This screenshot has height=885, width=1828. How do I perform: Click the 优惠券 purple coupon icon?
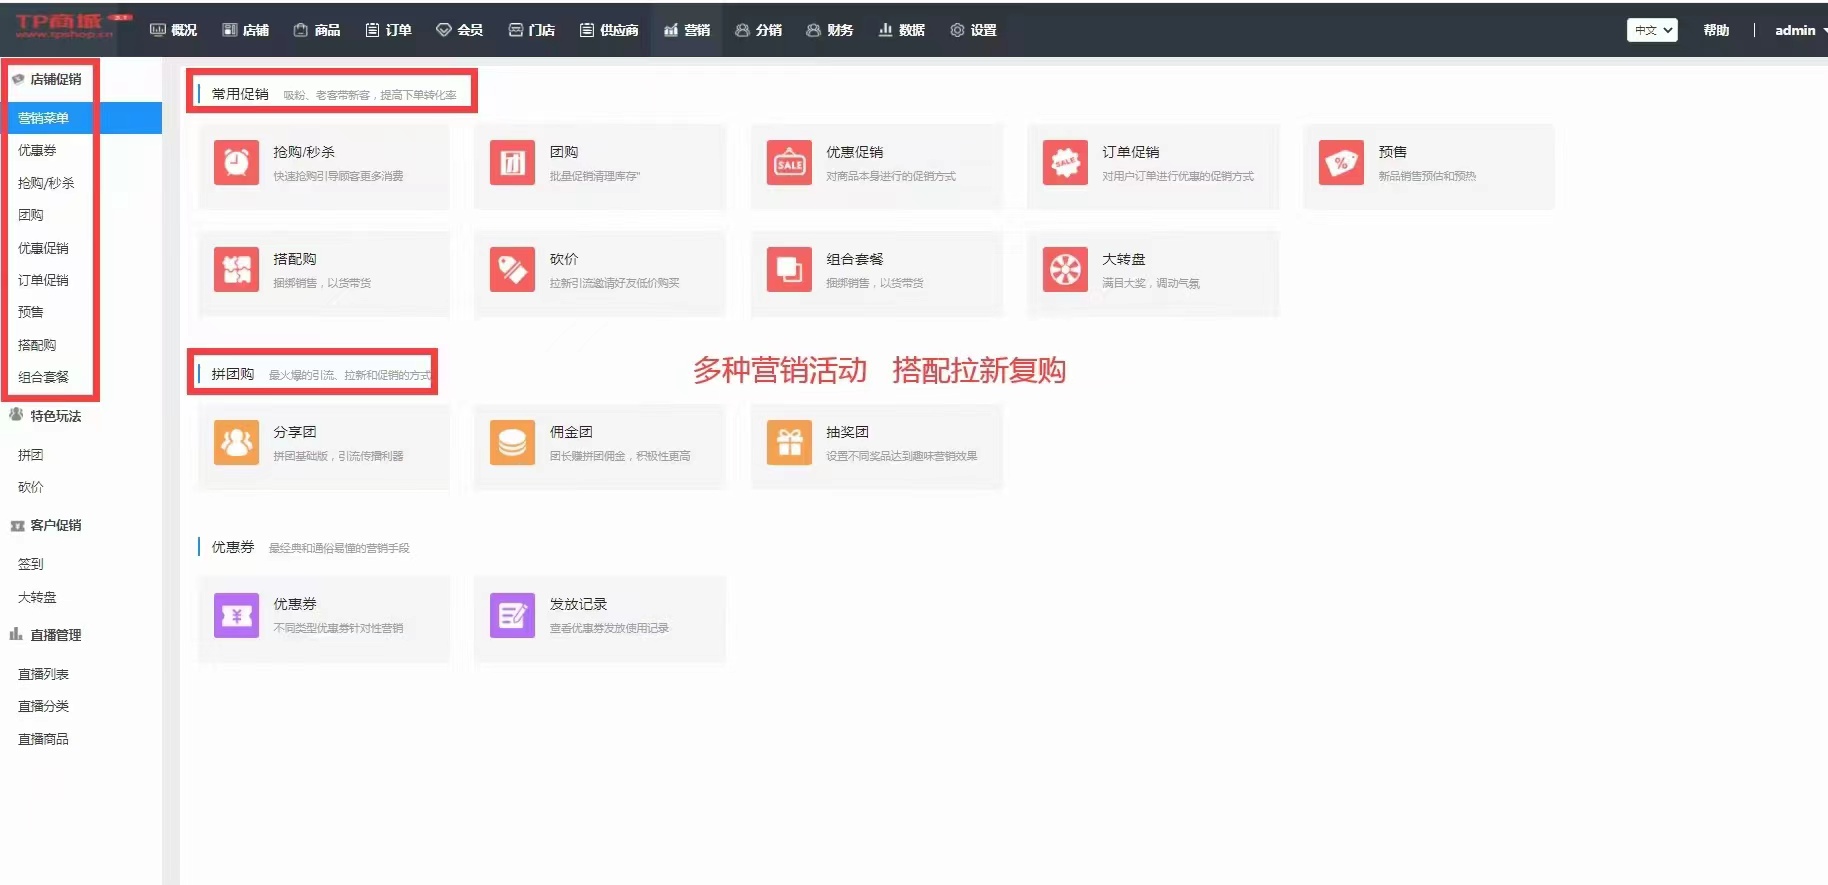click(x=236, y=615)
